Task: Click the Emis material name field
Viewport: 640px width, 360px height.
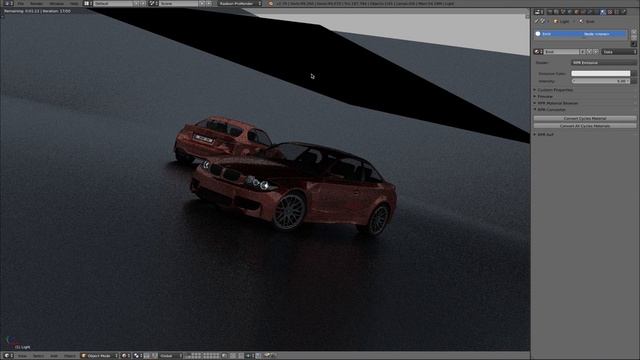Action: click(x=562, y=52)
